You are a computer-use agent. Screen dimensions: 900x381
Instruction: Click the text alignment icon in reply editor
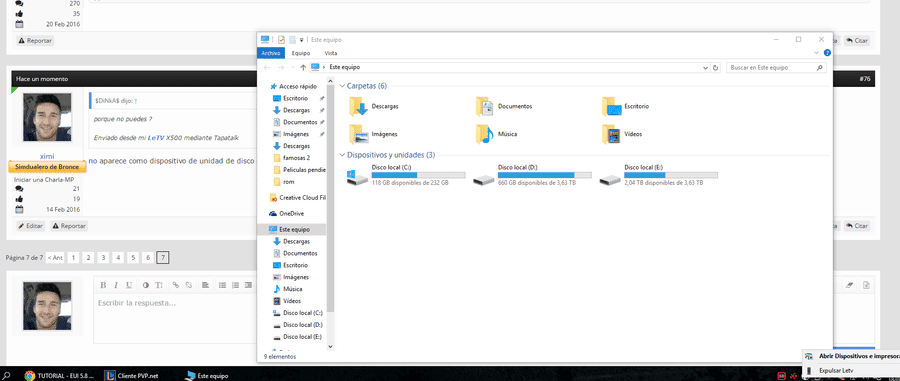point(205,285)
